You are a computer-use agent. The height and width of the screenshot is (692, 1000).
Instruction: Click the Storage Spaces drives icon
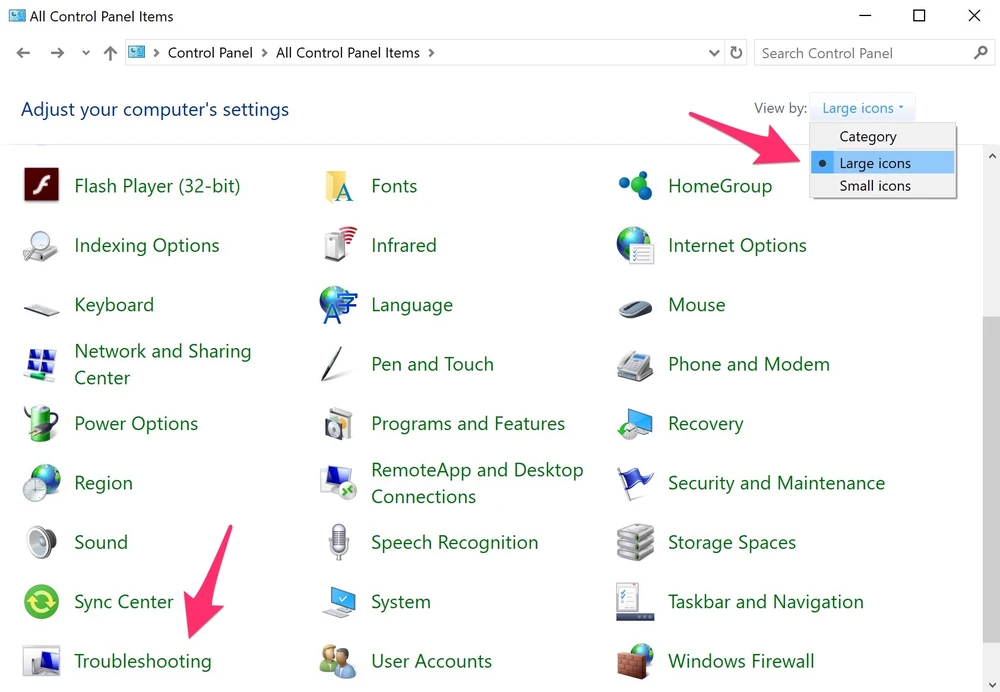(635, 543)
